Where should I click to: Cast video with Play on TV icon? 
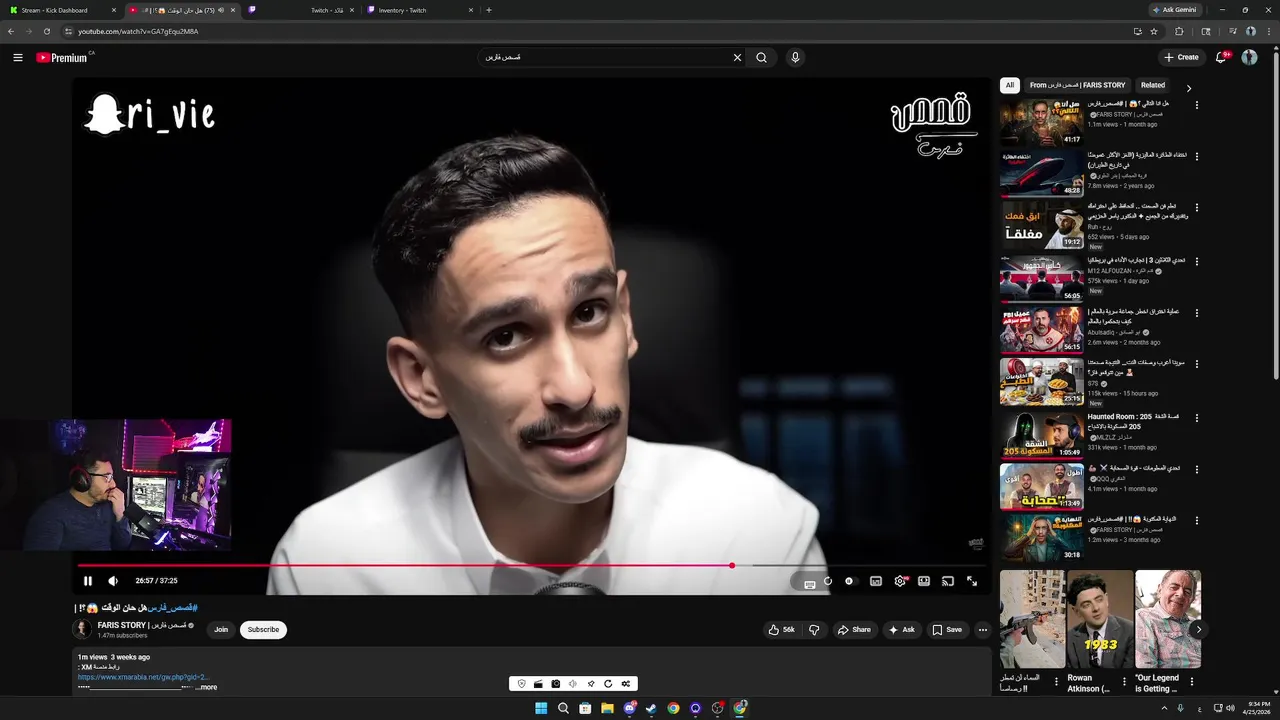(948, 581)
